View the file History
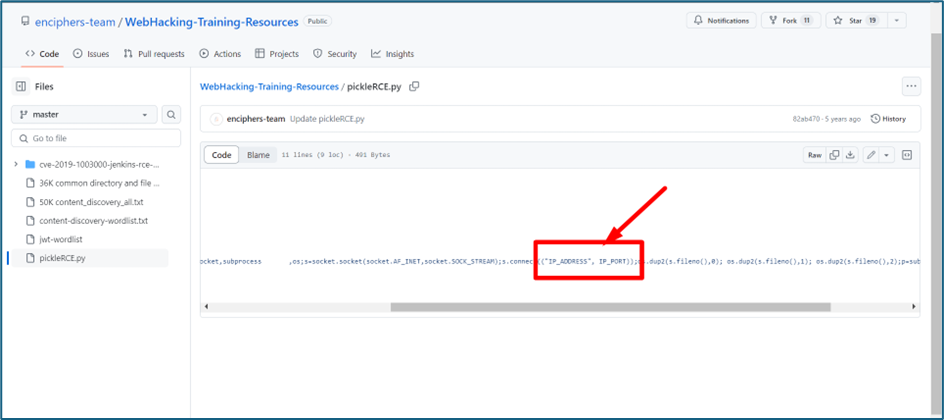Image resolution: width=944 pixels, height=420 pixels. click(x=889, y=119)
